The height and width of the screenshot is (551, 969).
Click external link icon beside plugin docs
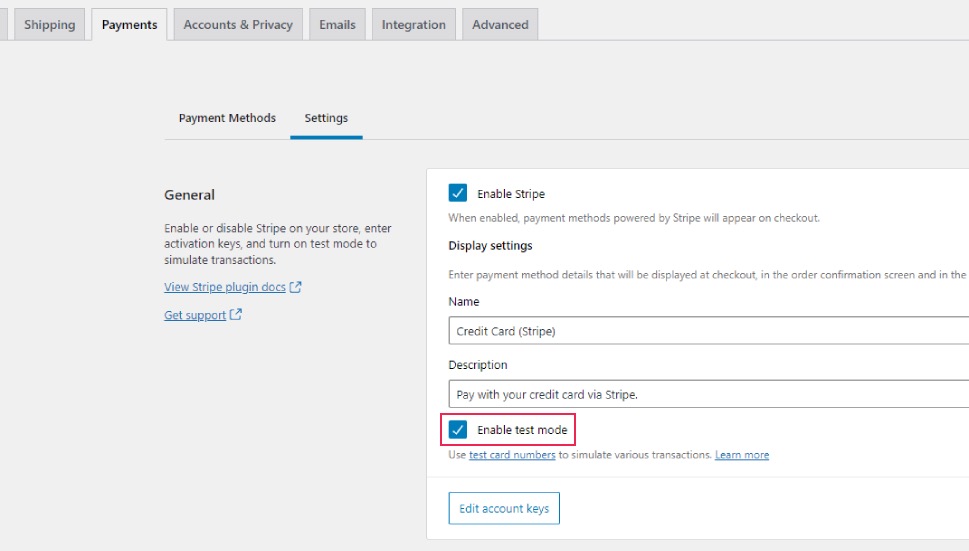[x=295, y=287]
